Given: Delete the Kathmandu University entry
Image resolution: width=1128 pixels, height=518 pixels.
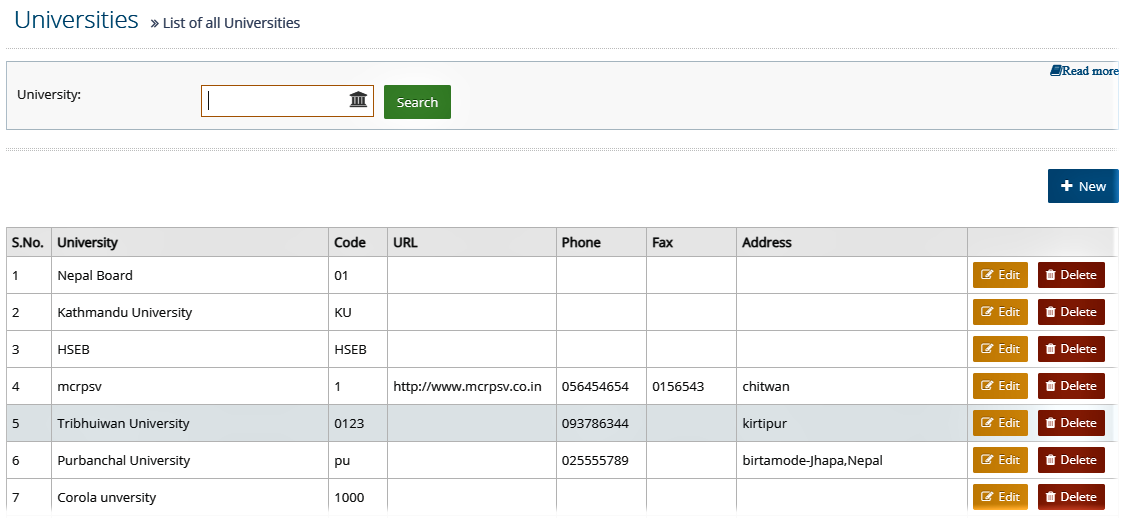Looking at the screenshot, I should [x=1071, y=312].
